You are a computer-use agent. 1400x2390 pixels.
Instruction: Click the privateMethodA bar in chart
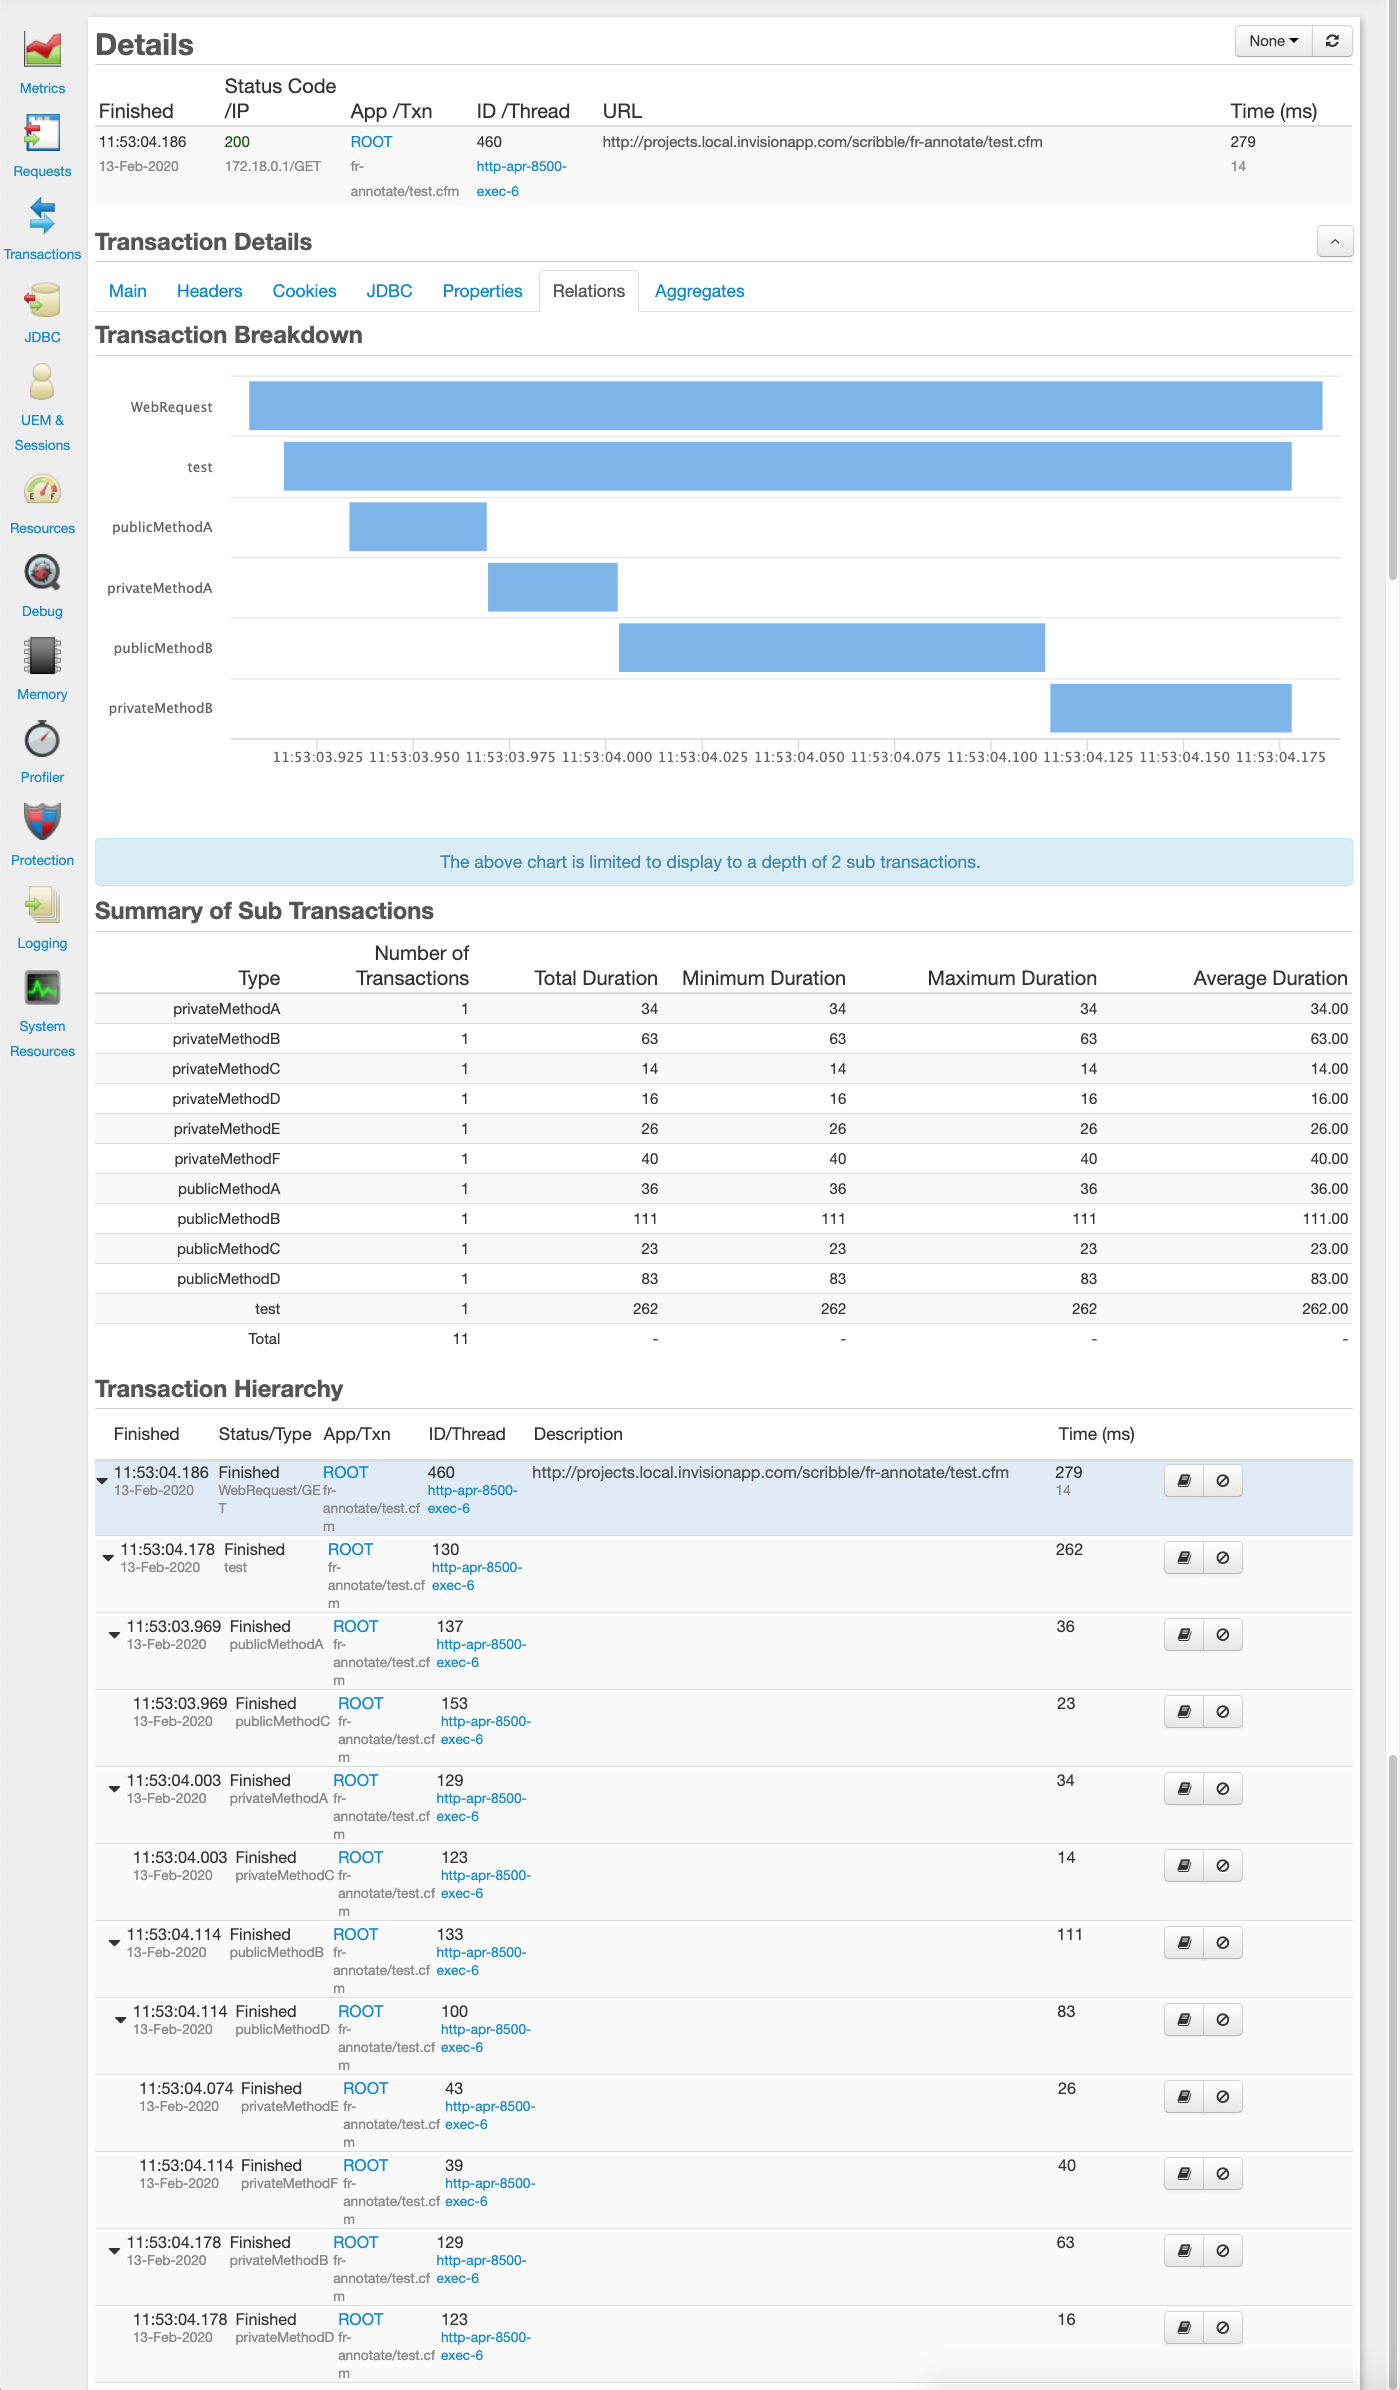[x=552, y=587]
